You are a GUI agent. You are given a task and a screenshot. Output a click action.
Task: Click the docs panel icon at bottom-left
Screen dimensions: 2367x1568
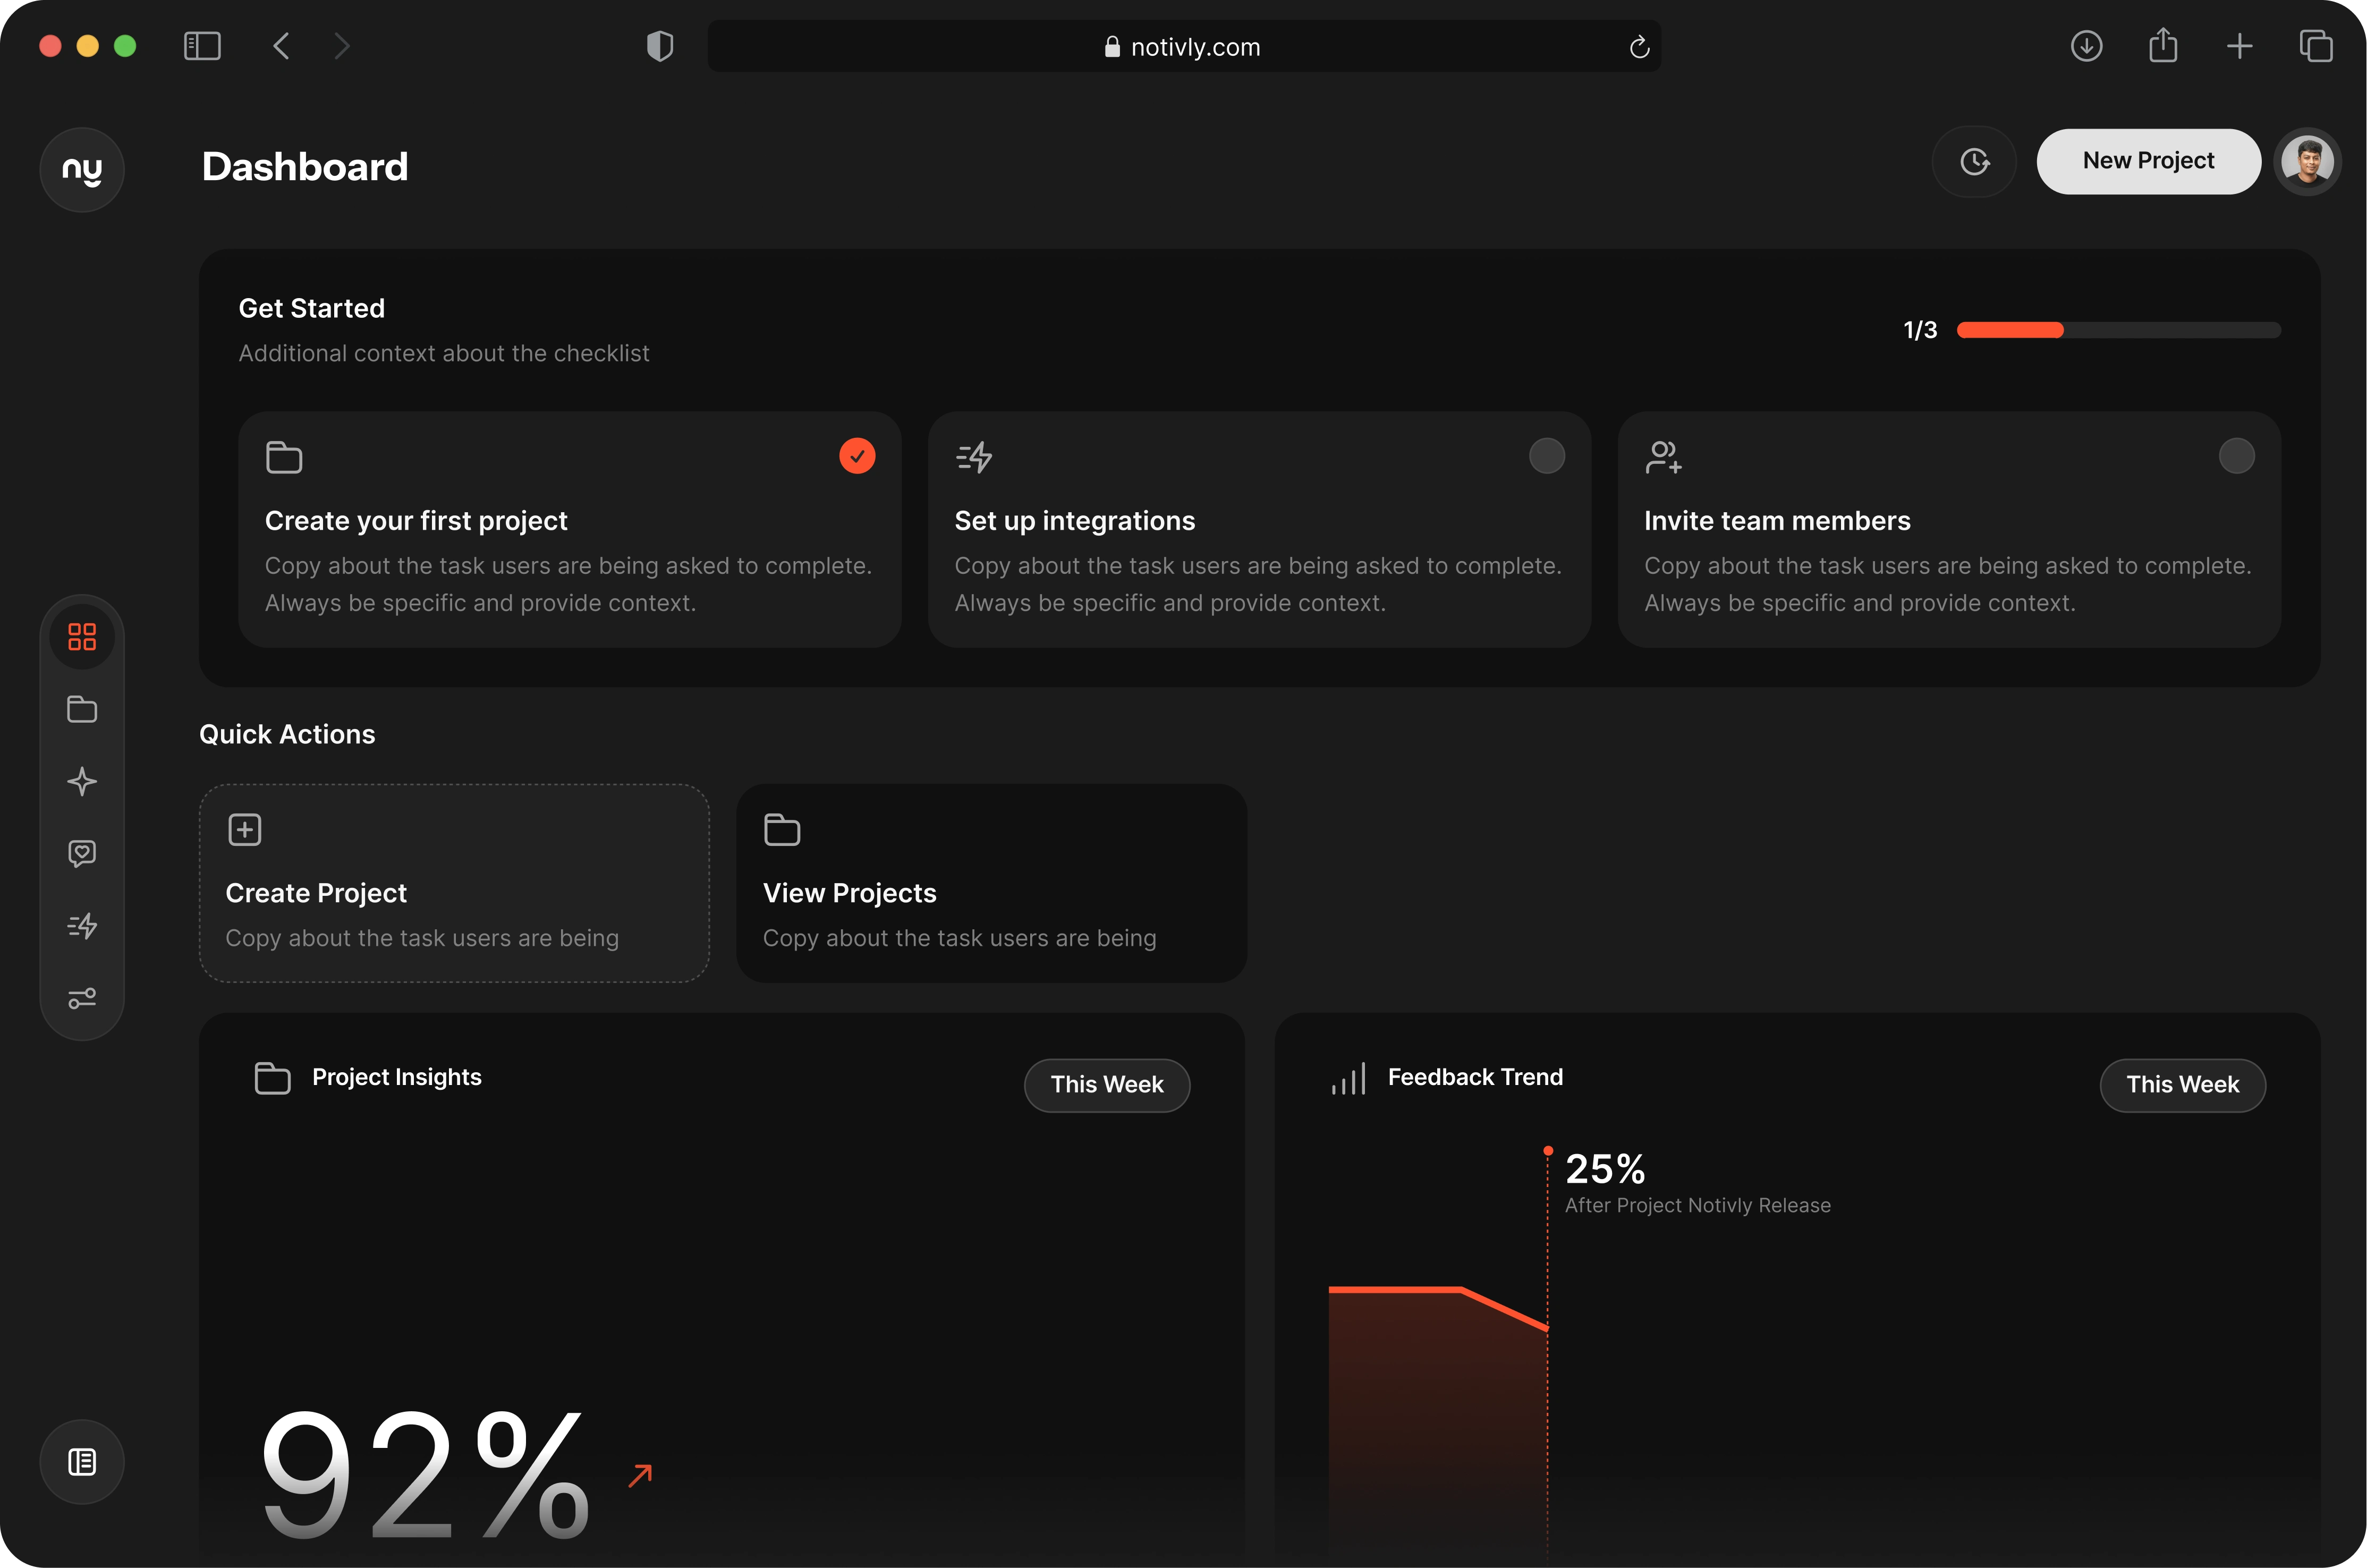click(x=82, y=1462)
